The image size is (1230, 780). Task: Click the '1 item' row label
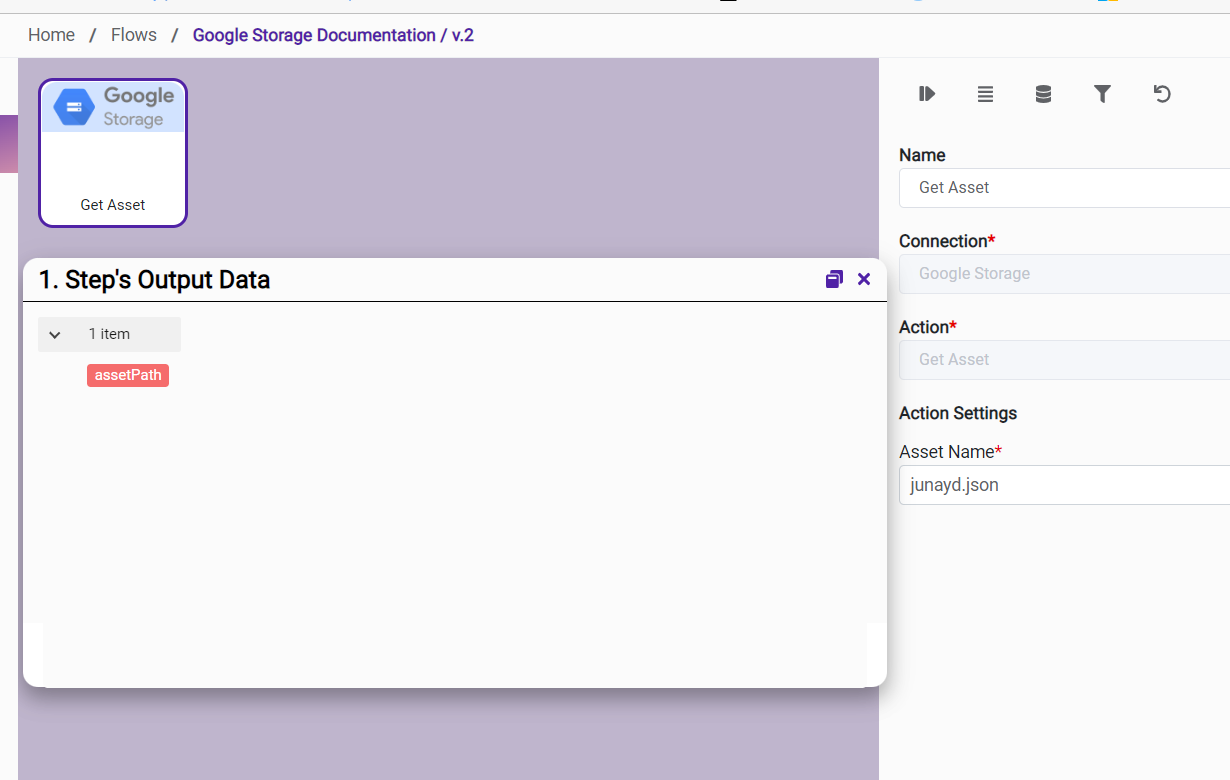pos(109,334)
